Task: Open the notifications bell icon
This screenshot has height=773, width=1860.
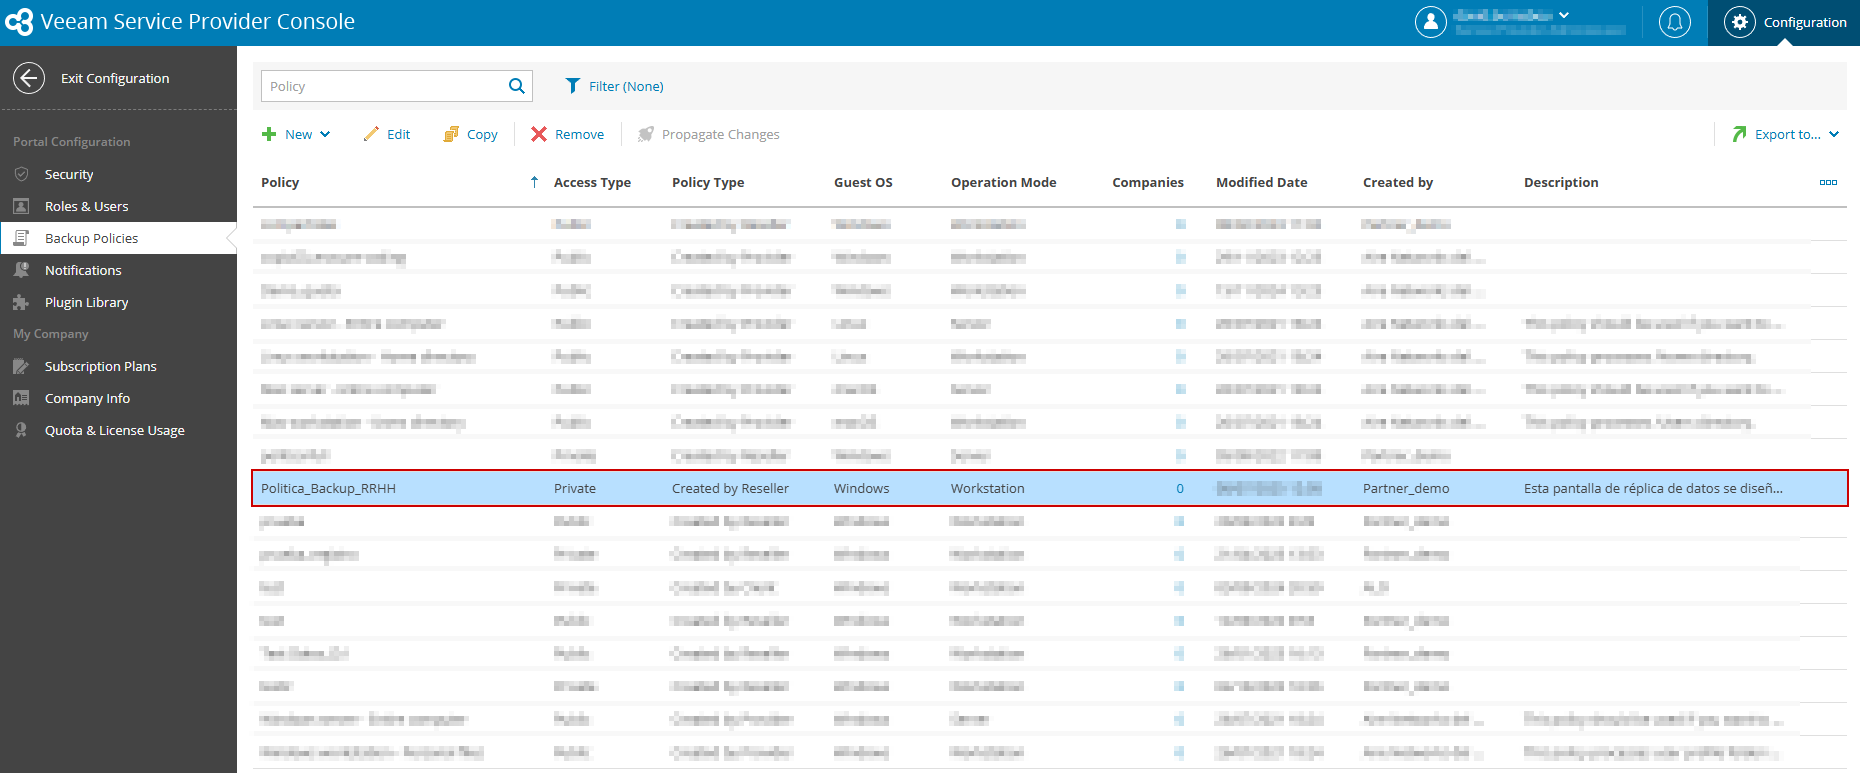Action: pyautogui.click(x=1674, y=22)
